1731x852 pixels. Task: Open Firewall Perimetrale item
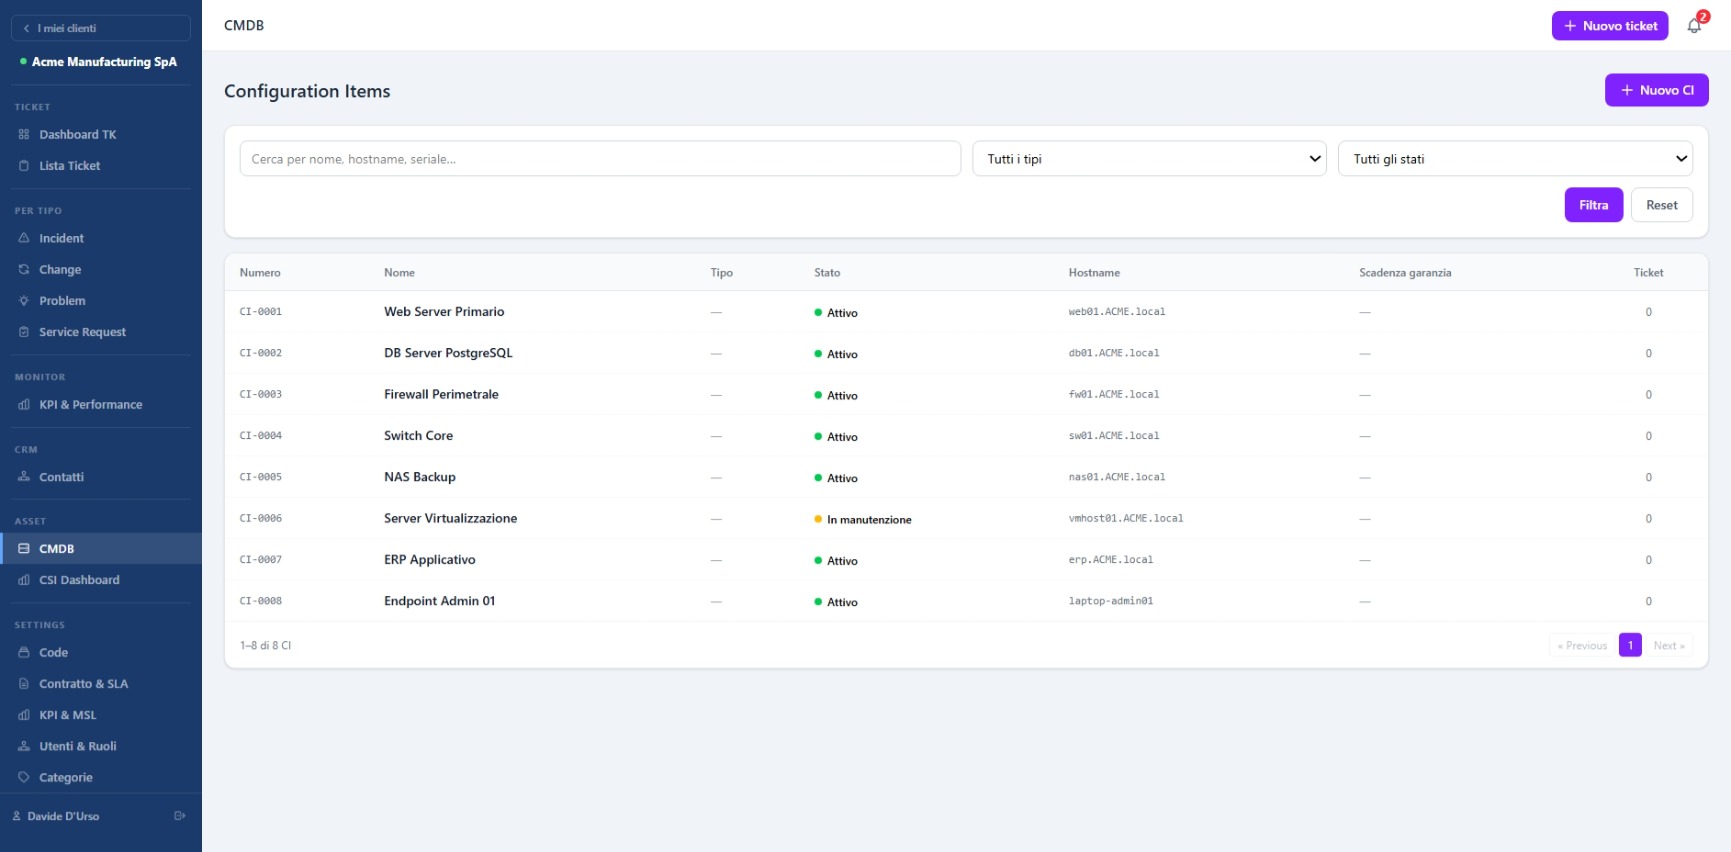pos(441,394)
